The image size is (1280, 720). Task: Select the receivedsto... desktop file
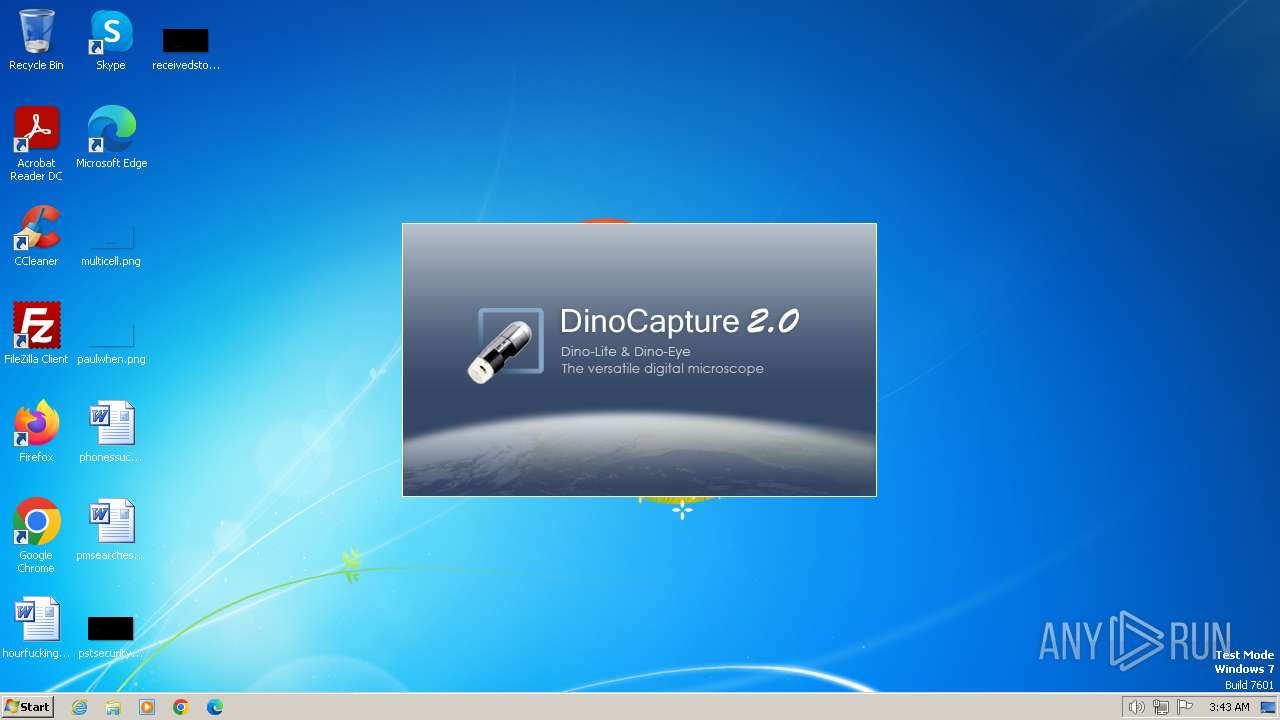pyautogui.click(x=186, y=48)
